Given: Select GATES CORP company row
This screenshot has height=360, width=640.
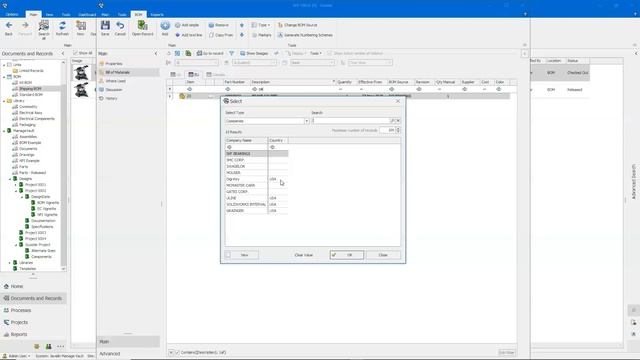Looking at the screenshot, I should (256, 191).
